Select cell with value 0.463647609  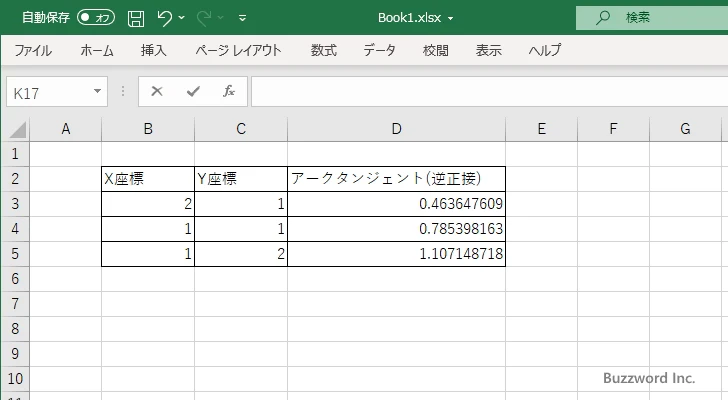[396, 204]
